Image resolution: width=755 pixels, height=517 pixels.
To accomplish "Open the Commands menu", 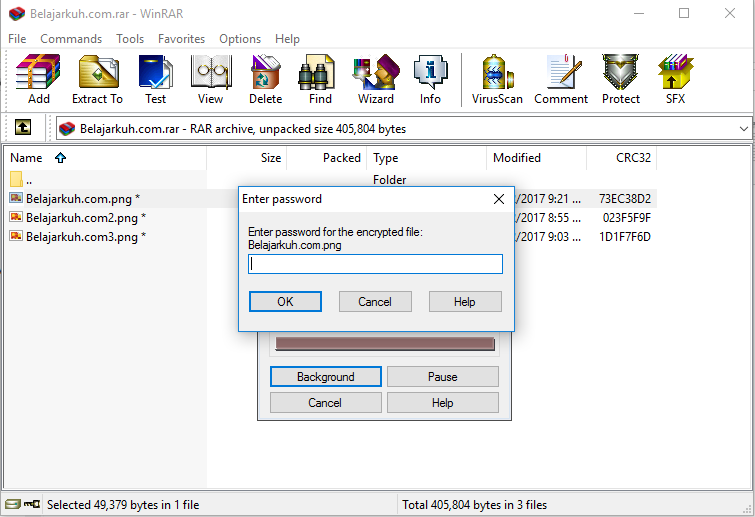I will click(71, 39).
